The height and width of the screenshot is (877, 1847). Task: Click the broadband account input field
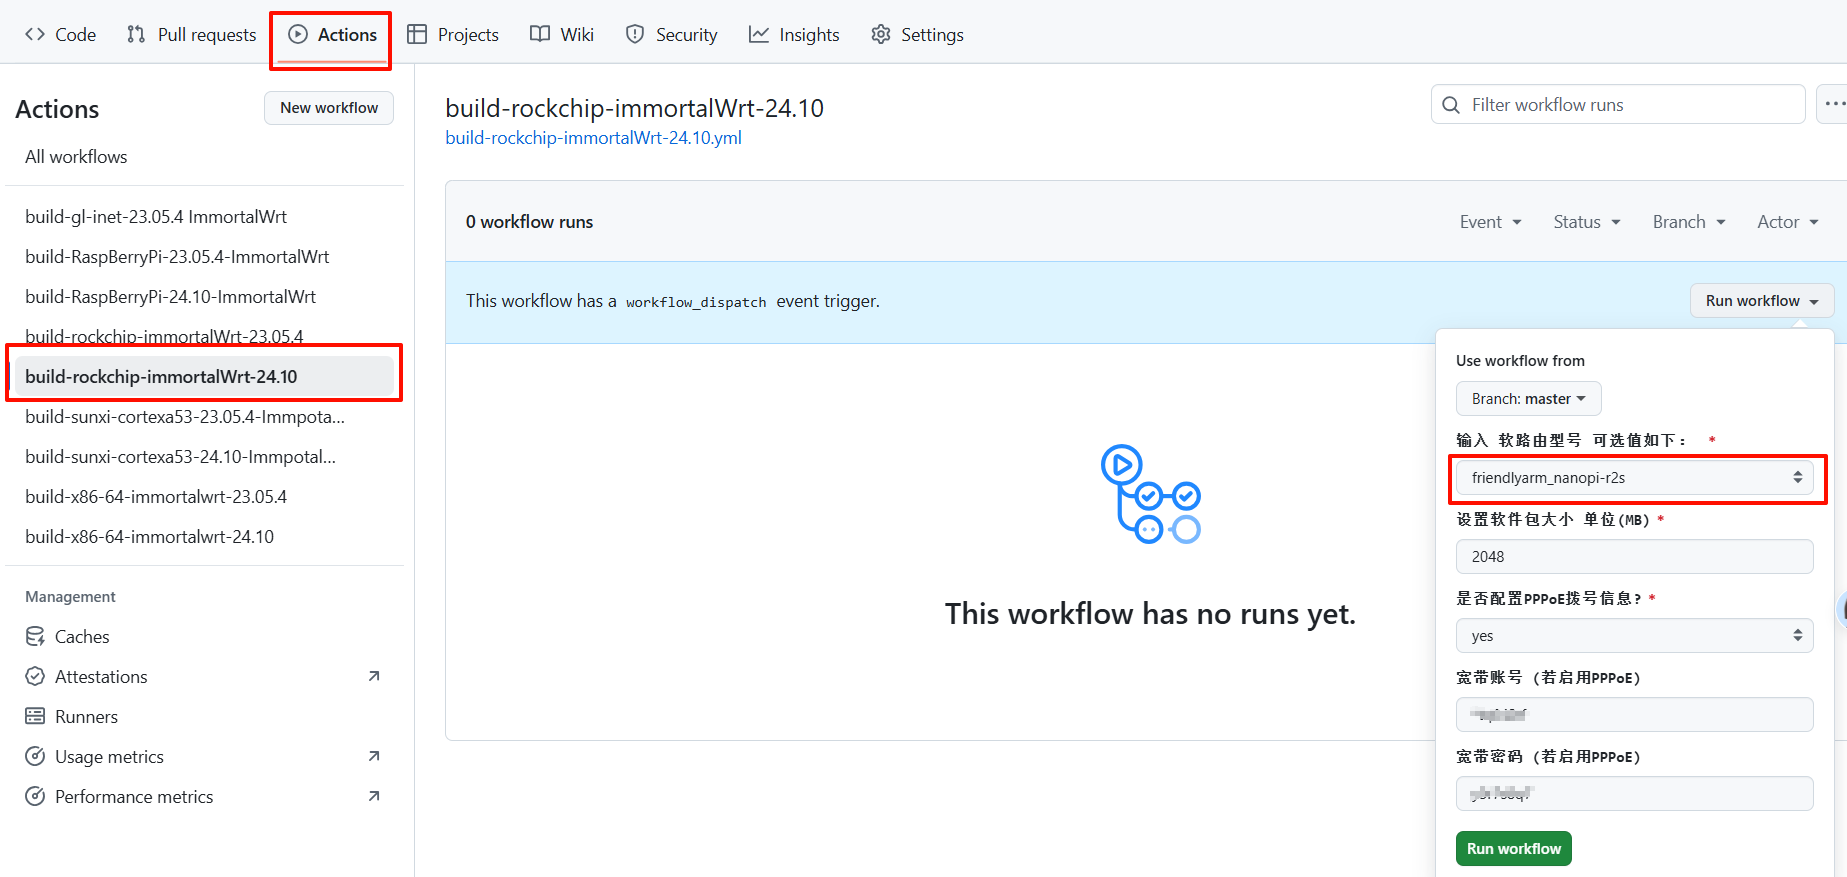coord(1634,715)
